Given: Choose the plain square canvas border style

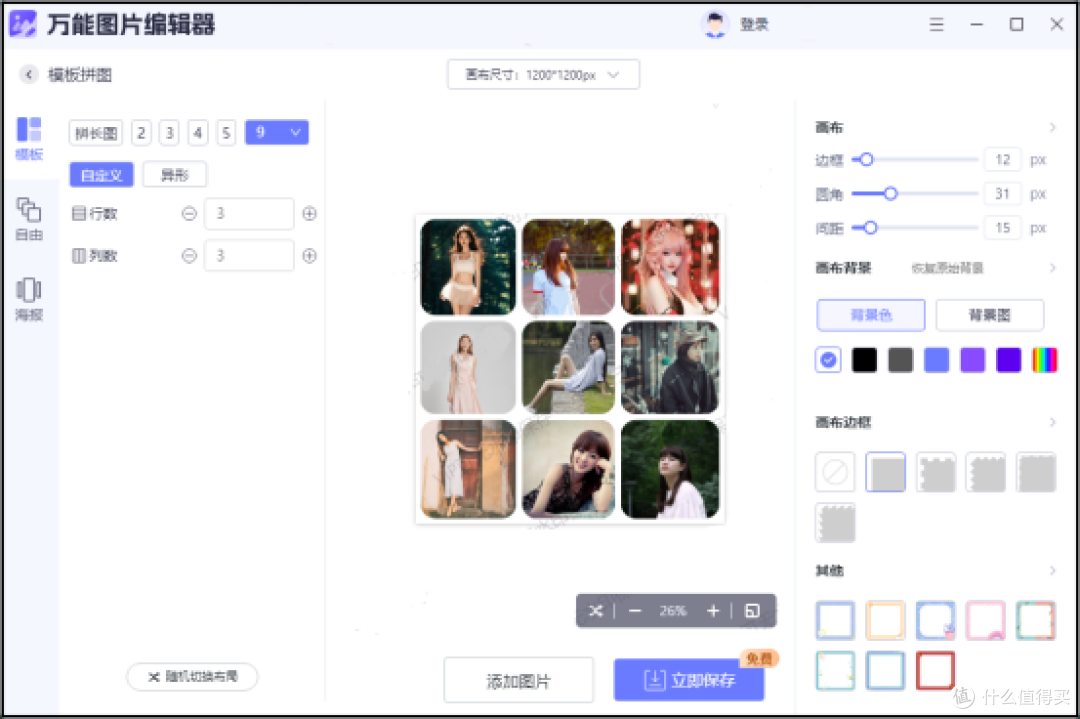Looking at the screenshot, I should (885, 472).
